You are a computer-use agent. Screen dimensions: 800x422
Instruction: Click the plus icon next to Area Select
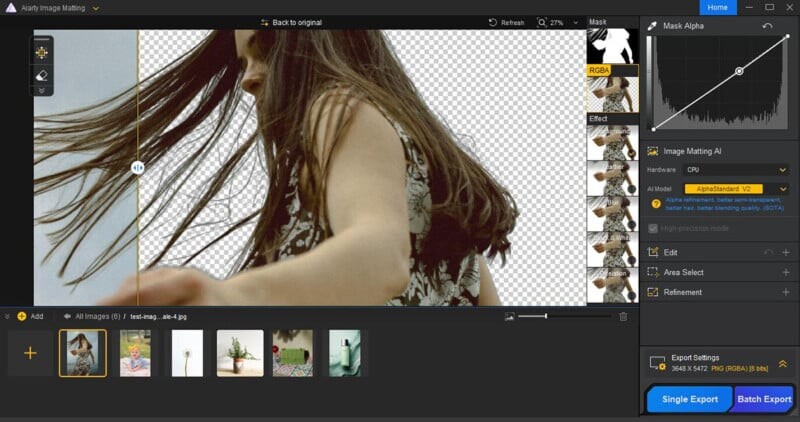click(785, 272)
